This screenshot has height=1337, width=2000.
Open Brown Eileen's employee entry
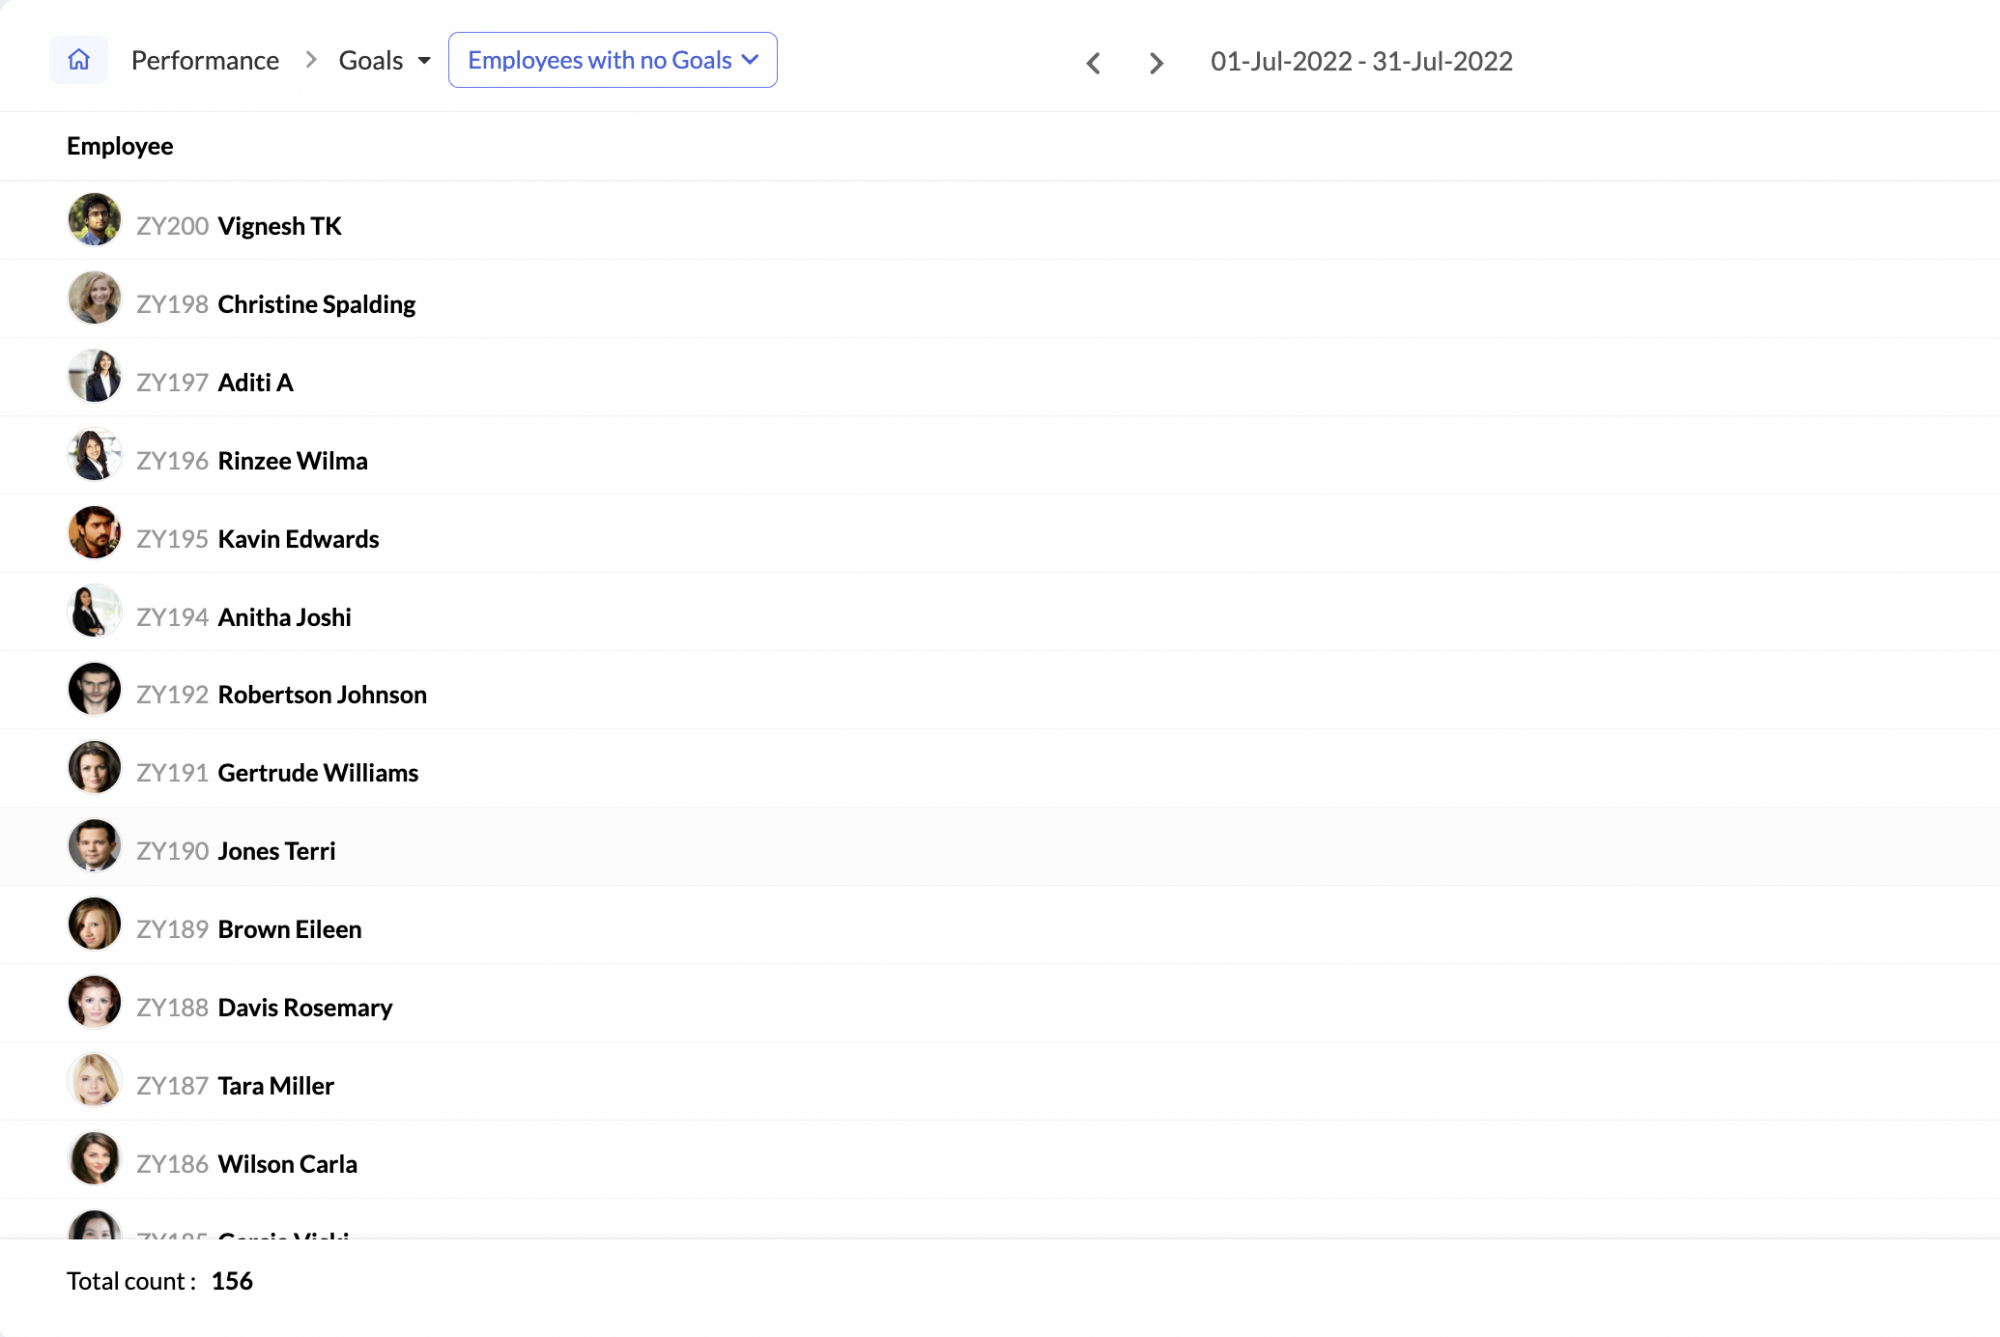point(289,929)
